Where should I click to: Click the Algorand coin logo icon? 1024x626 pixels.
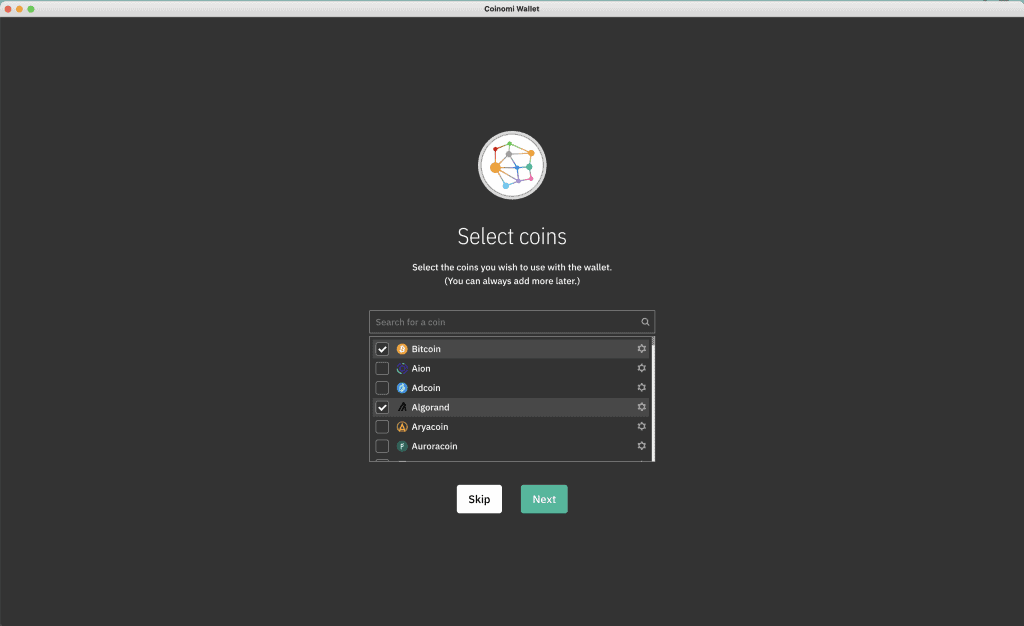pyautogui.click(x=402, y=407)
